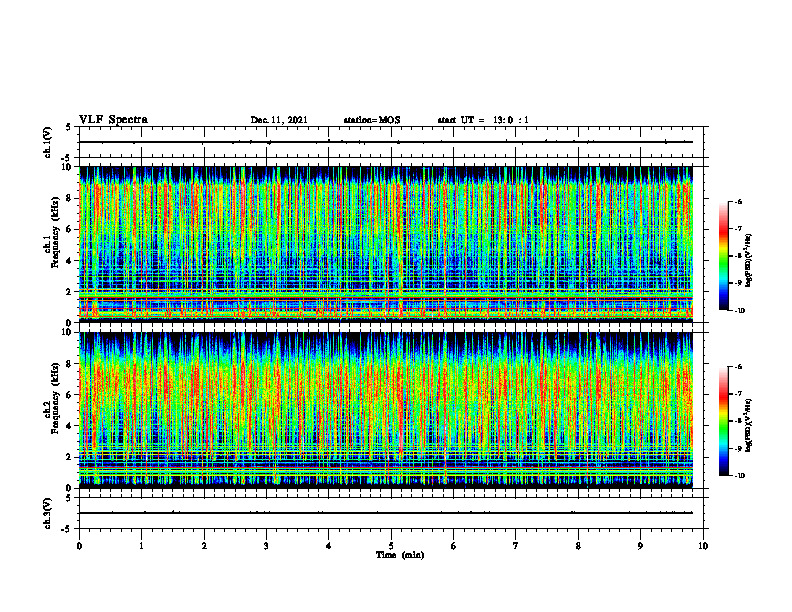The image size is (792, 612).
Task: Click ch.1 frequency tick label "6"
Action: (x=70, y=230)
